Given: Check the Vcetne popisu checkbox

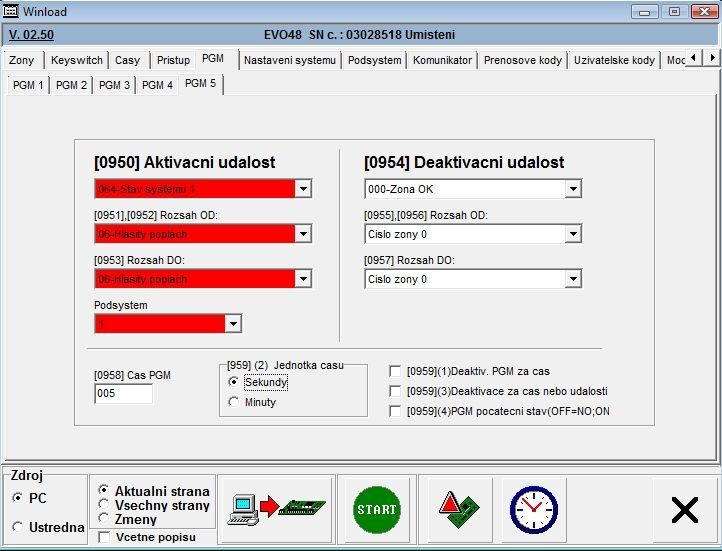Looking at the screenshot, I should click(105, 538).
